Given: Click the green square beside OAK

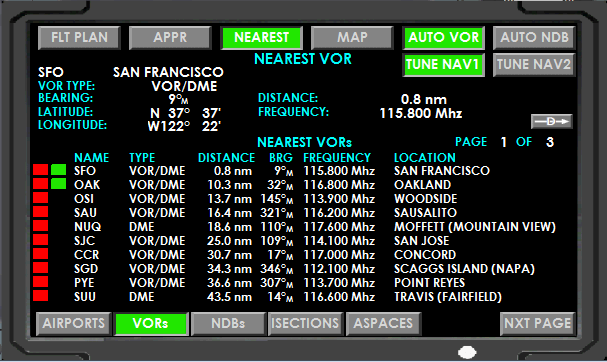Looking at the screenshot, I should 58,184.
